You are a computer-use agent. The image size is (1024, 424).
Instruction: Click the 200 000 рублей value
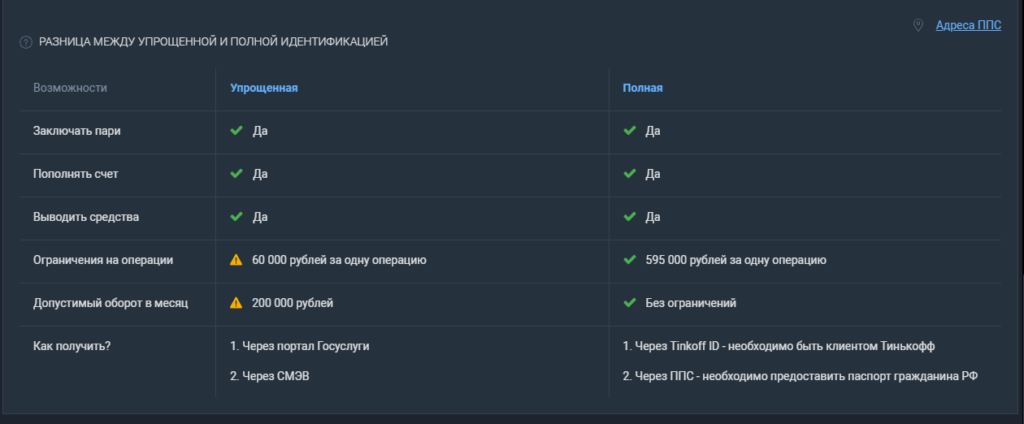point(293,303)
